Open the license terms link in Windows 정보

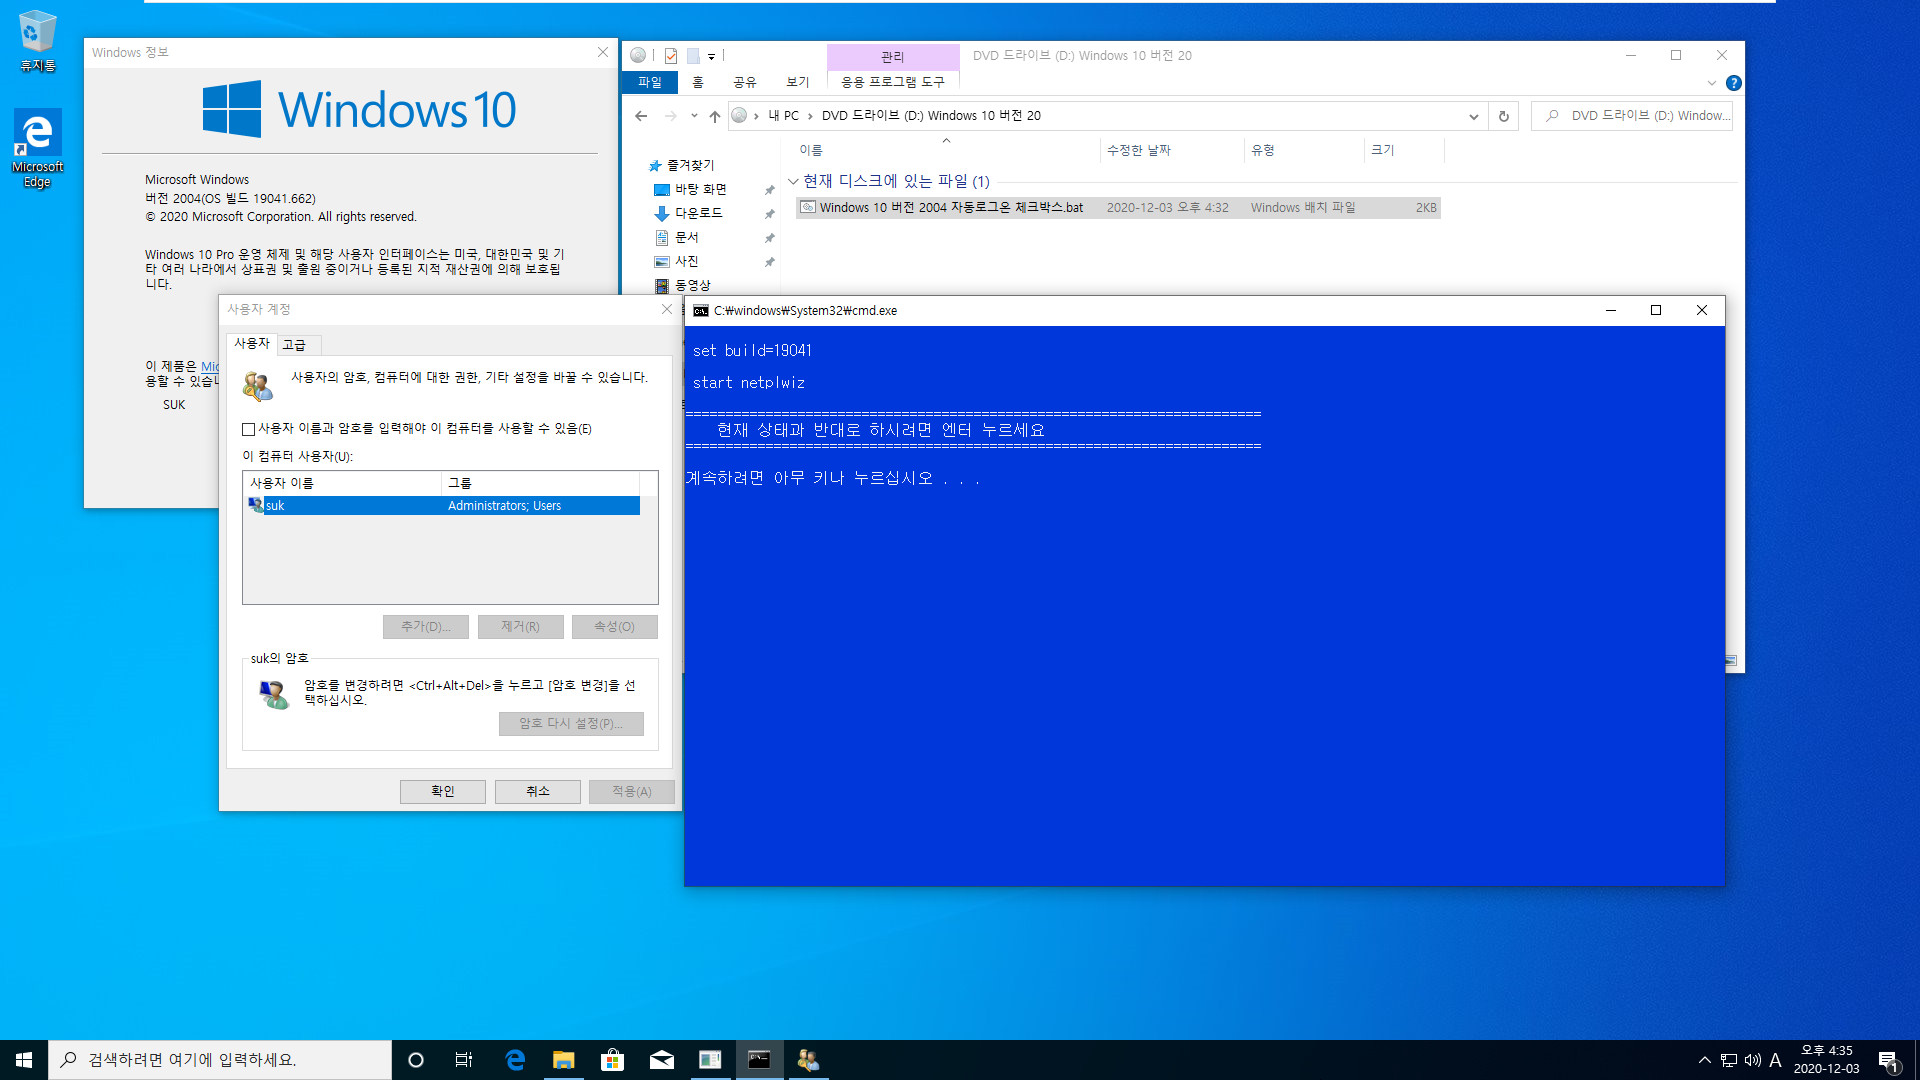point(210,367)
